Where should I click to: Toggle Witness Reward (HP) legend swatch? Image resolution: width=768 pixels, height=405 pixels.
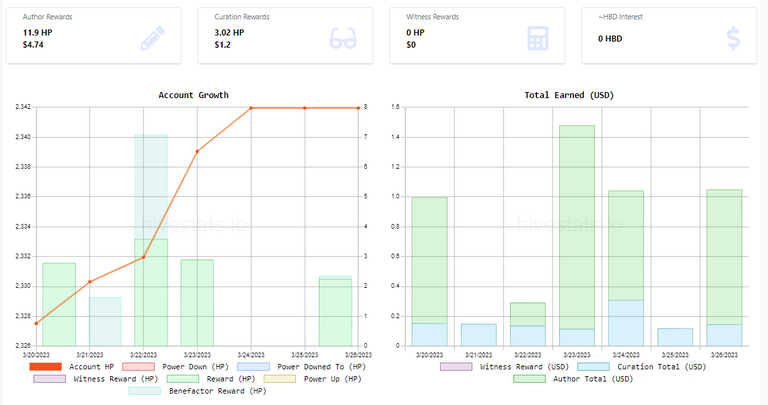[x=49, y=379]
